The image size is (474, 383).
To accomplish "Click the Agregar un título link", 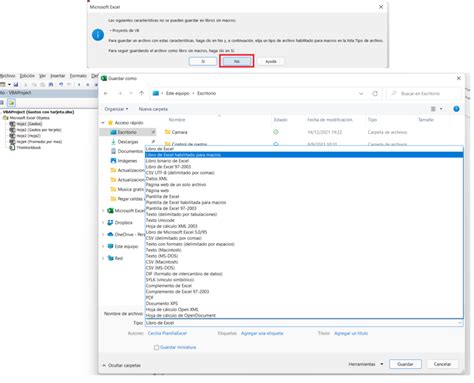I will click(x=351, y=333).
